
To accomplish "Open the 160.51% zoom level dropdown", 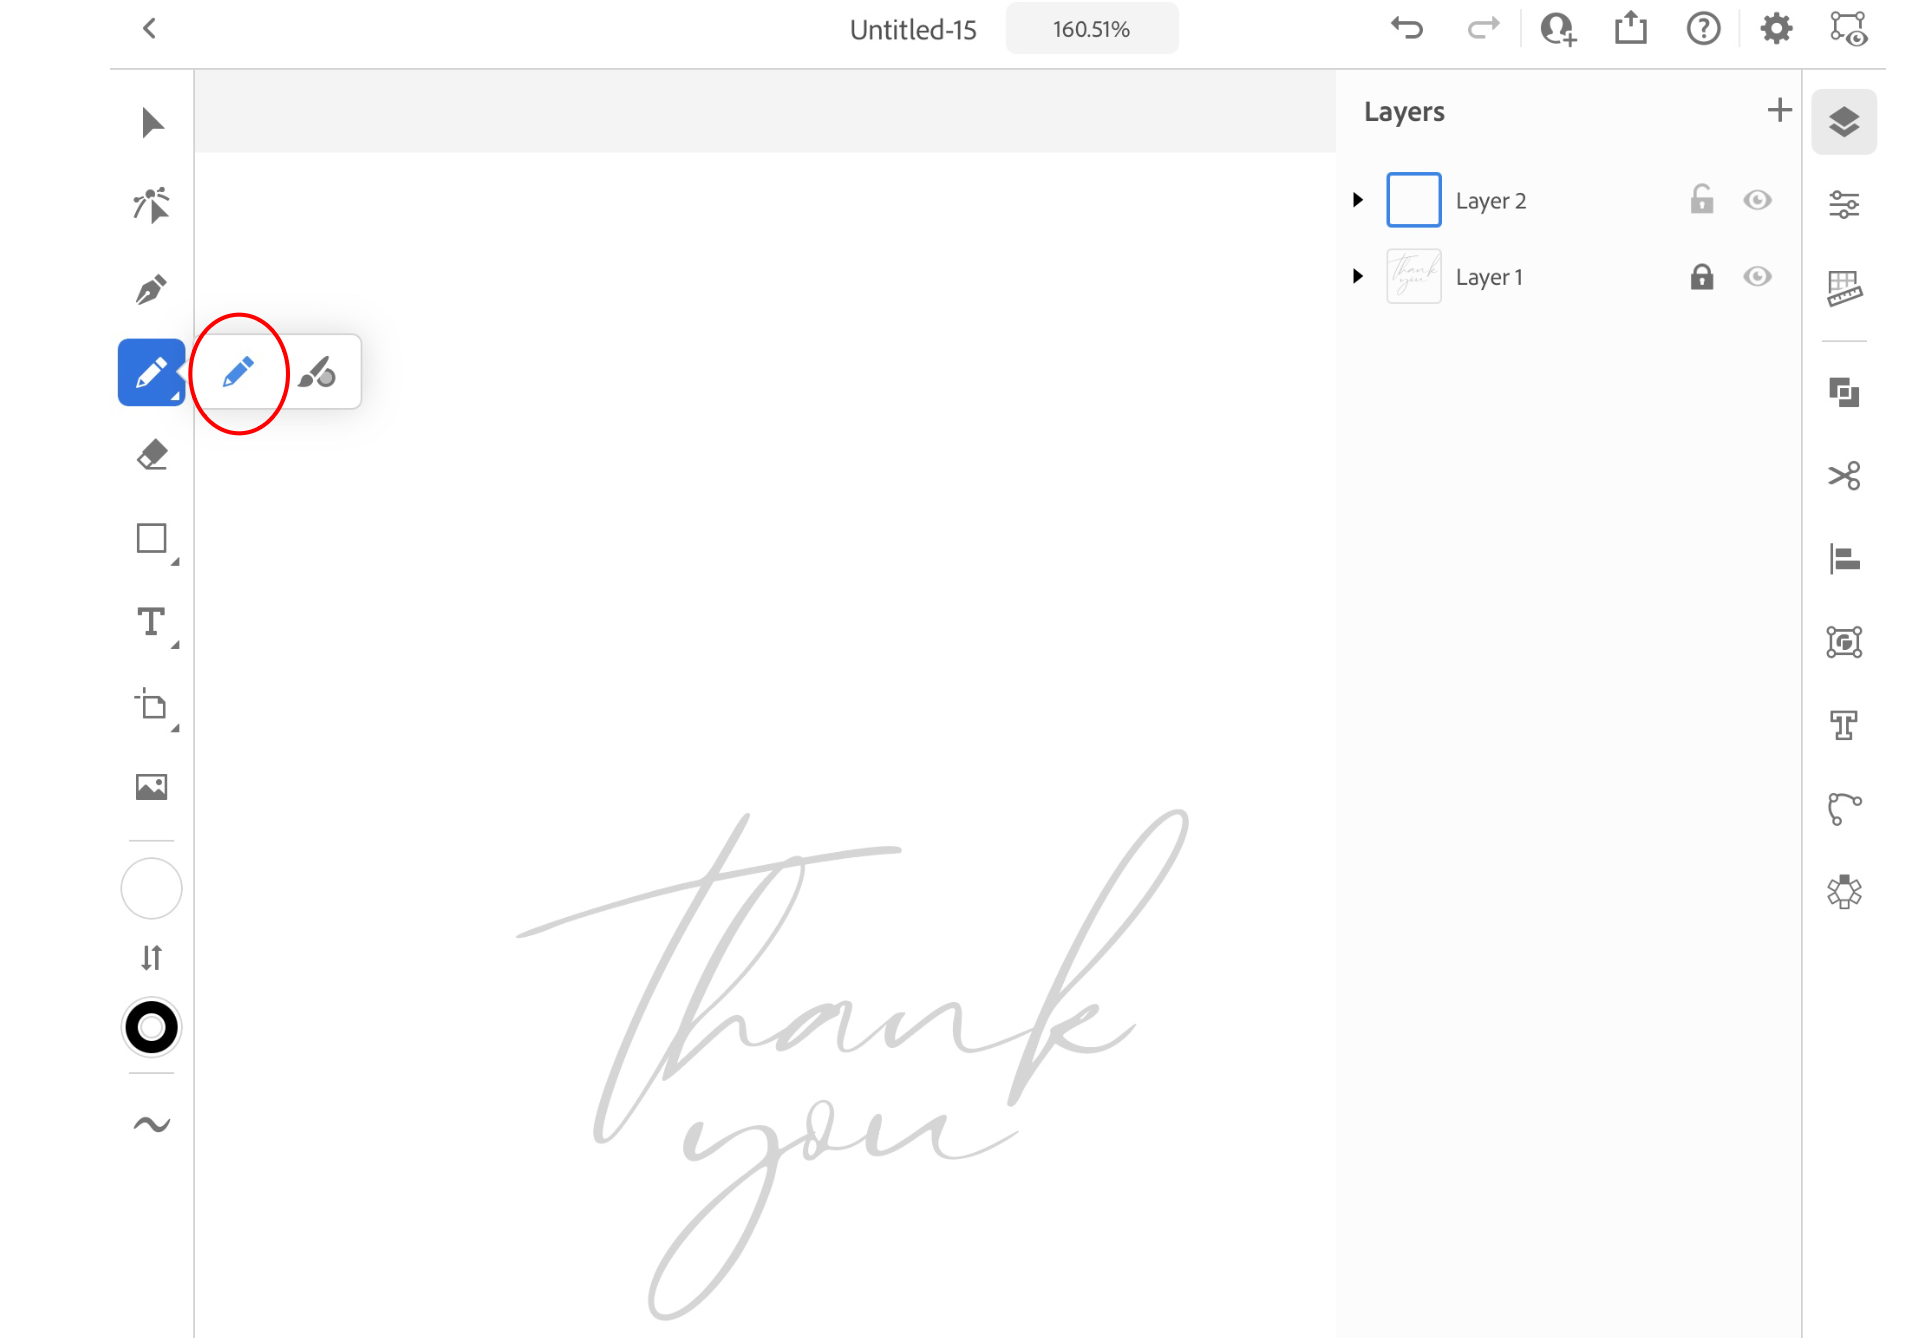I will point(1091,30).
